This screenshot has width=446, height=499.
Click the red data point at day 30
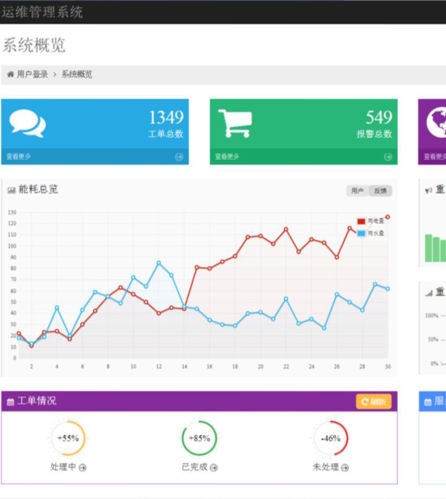click(388, 217)
